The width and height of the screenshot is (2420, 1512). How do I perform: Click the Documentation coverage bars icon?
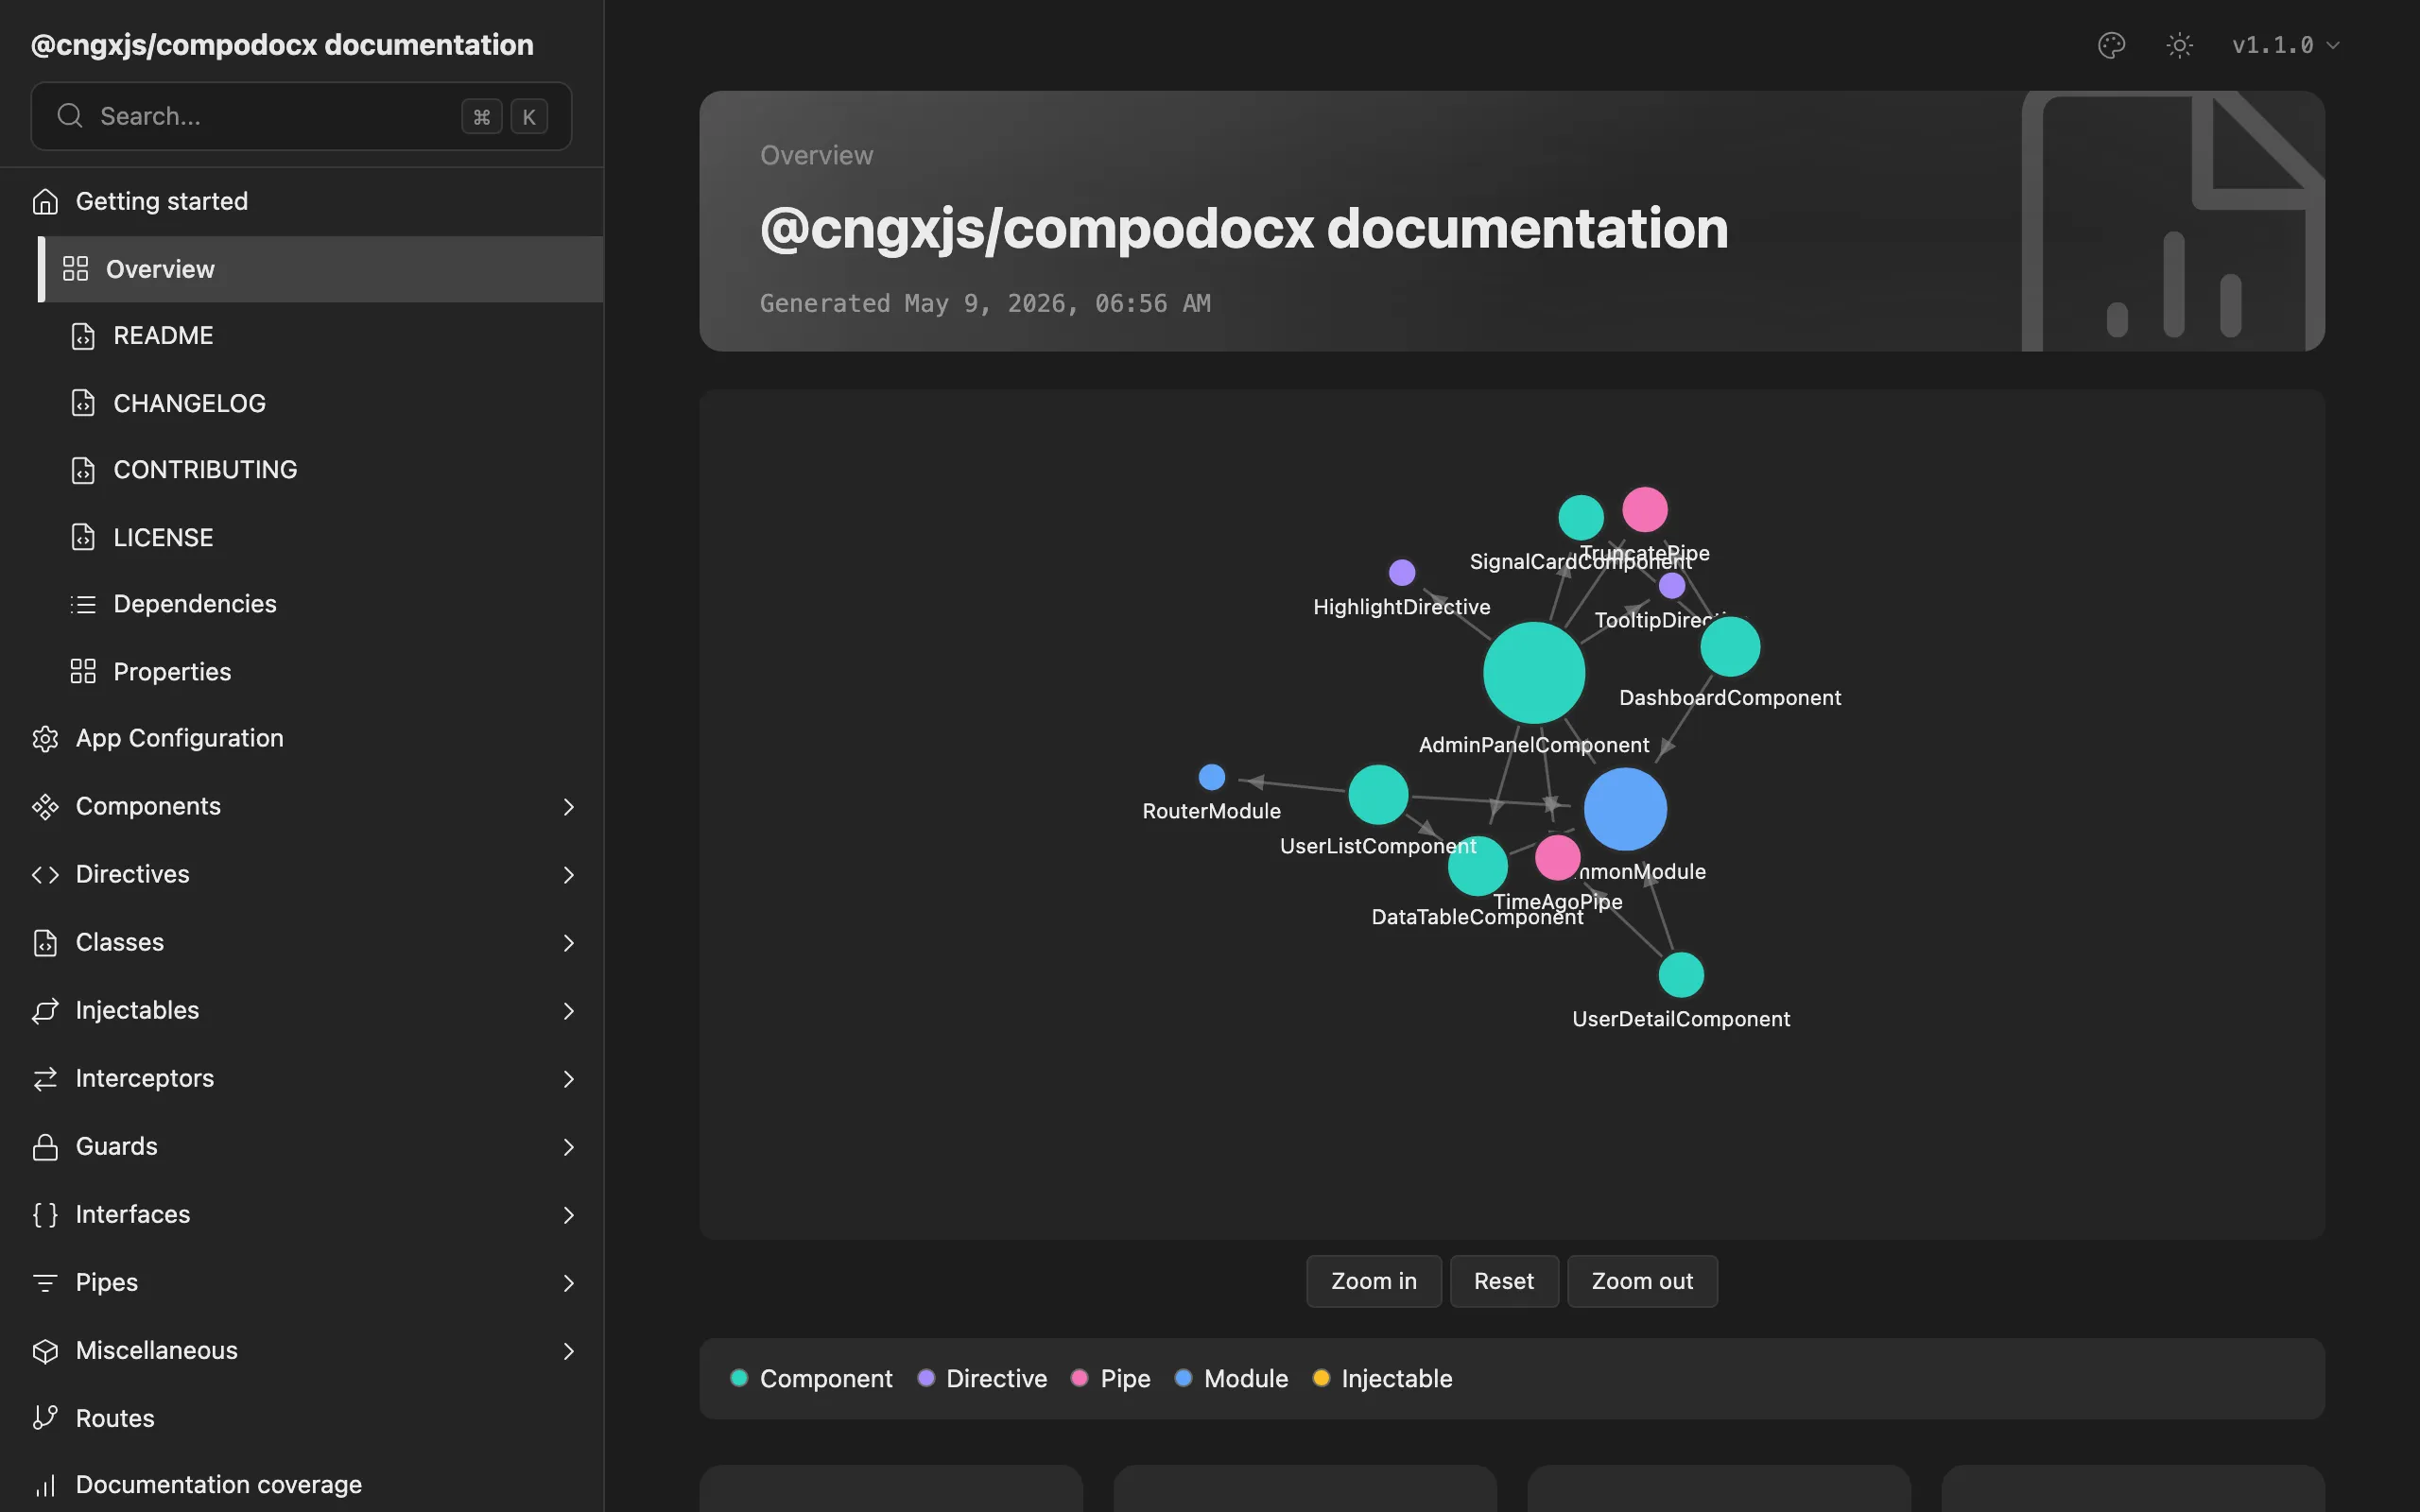tap(45, 1485)
